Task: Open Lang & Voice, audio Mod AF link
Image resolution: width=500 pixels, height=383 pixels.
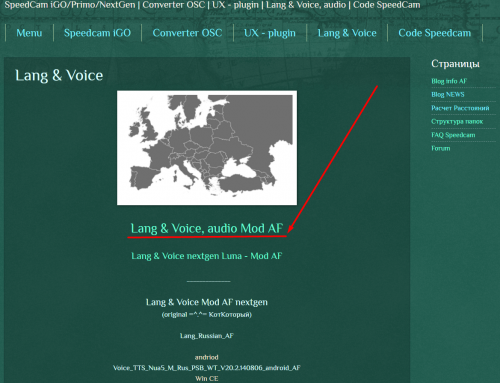Action: pos(207,228)
